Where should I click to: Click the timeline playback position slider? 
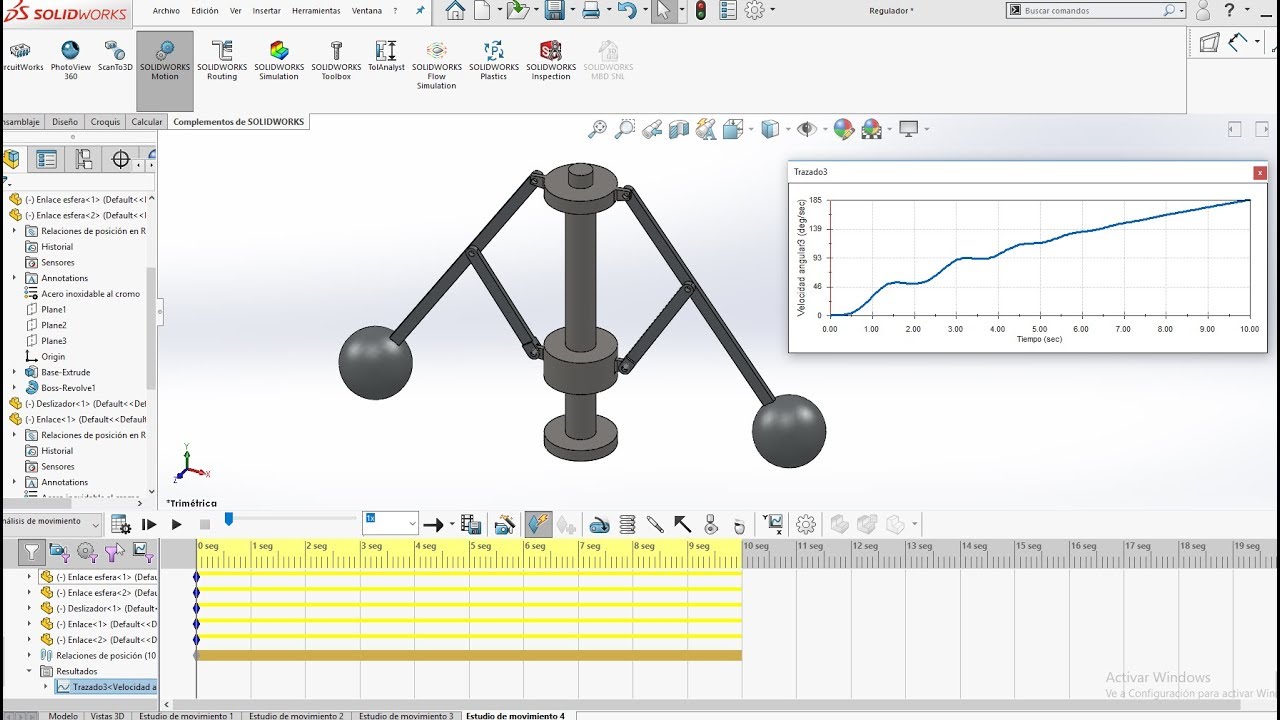click(x=229, y=519)
